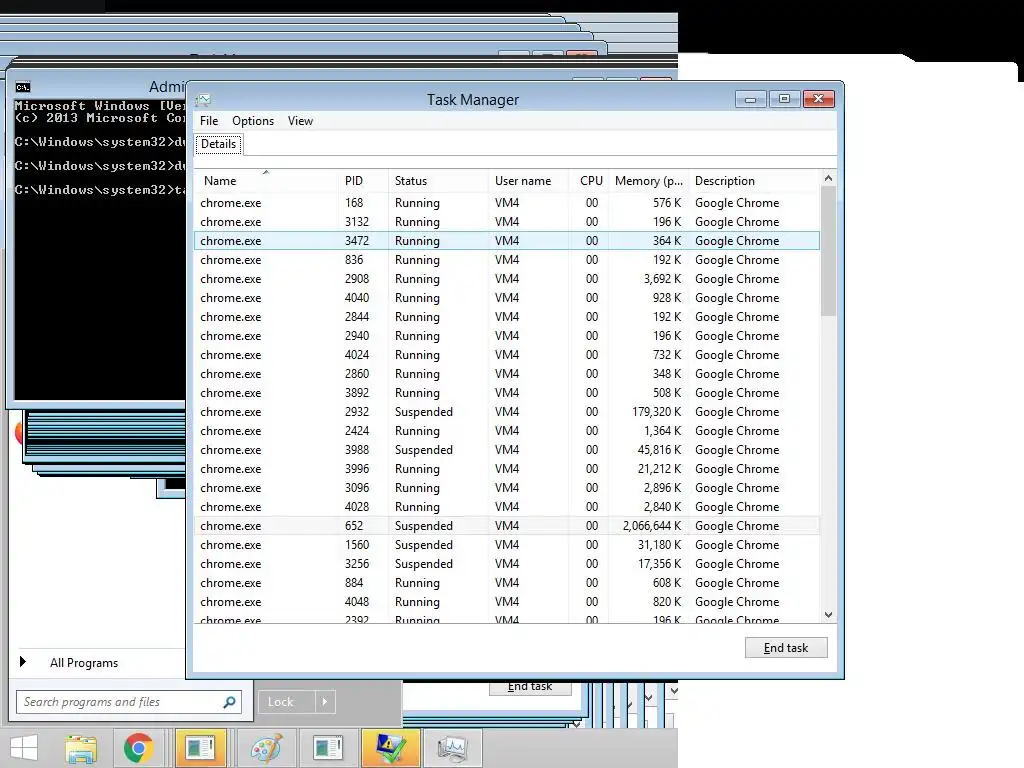Select chrome.exe row with PID 836
1024x768 pixels.
(x=507, y=260)
